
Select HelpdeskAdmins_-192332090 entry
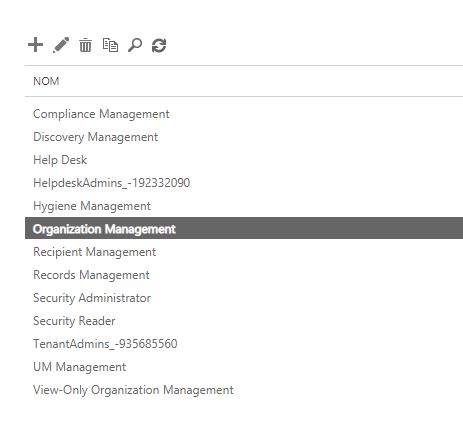click(x=244, y=183)
